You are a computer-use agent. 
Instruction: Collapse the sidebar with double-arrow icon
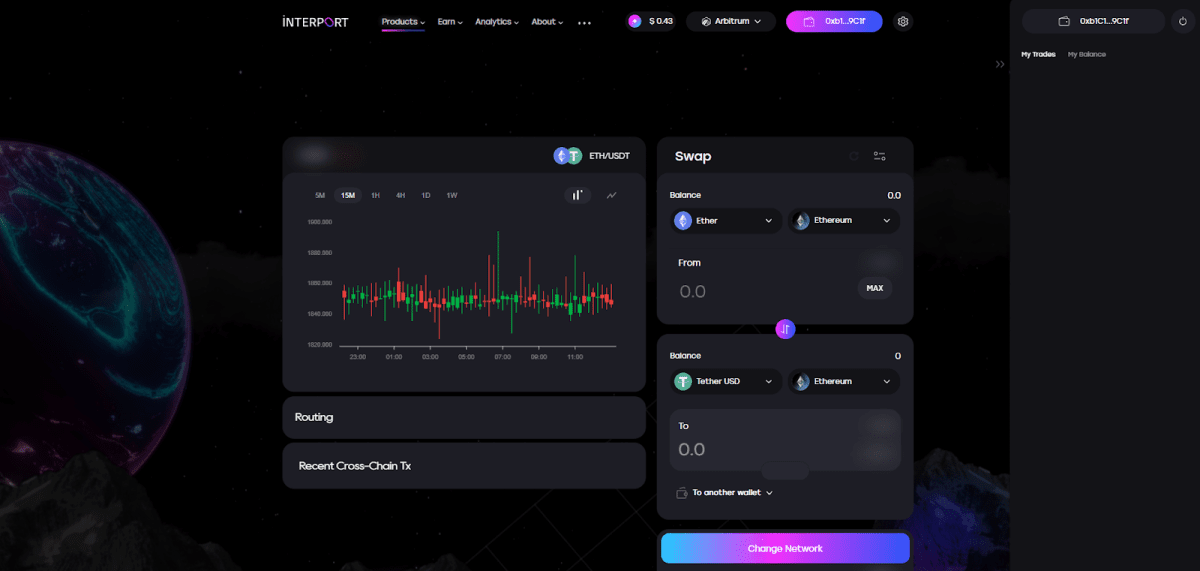[x=999, y=64]
